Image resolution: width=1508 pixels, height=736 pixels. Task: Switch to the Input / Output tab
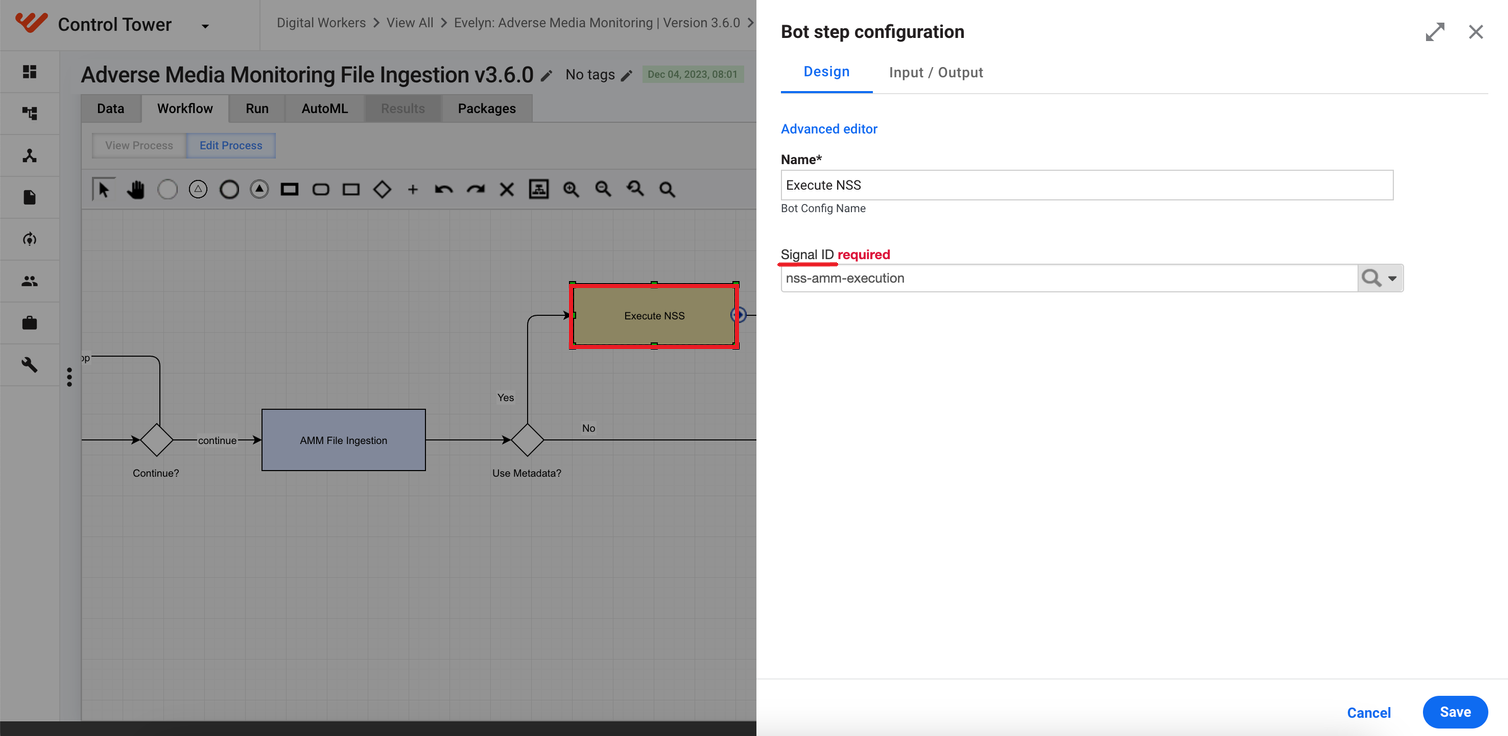pos(936,73)
